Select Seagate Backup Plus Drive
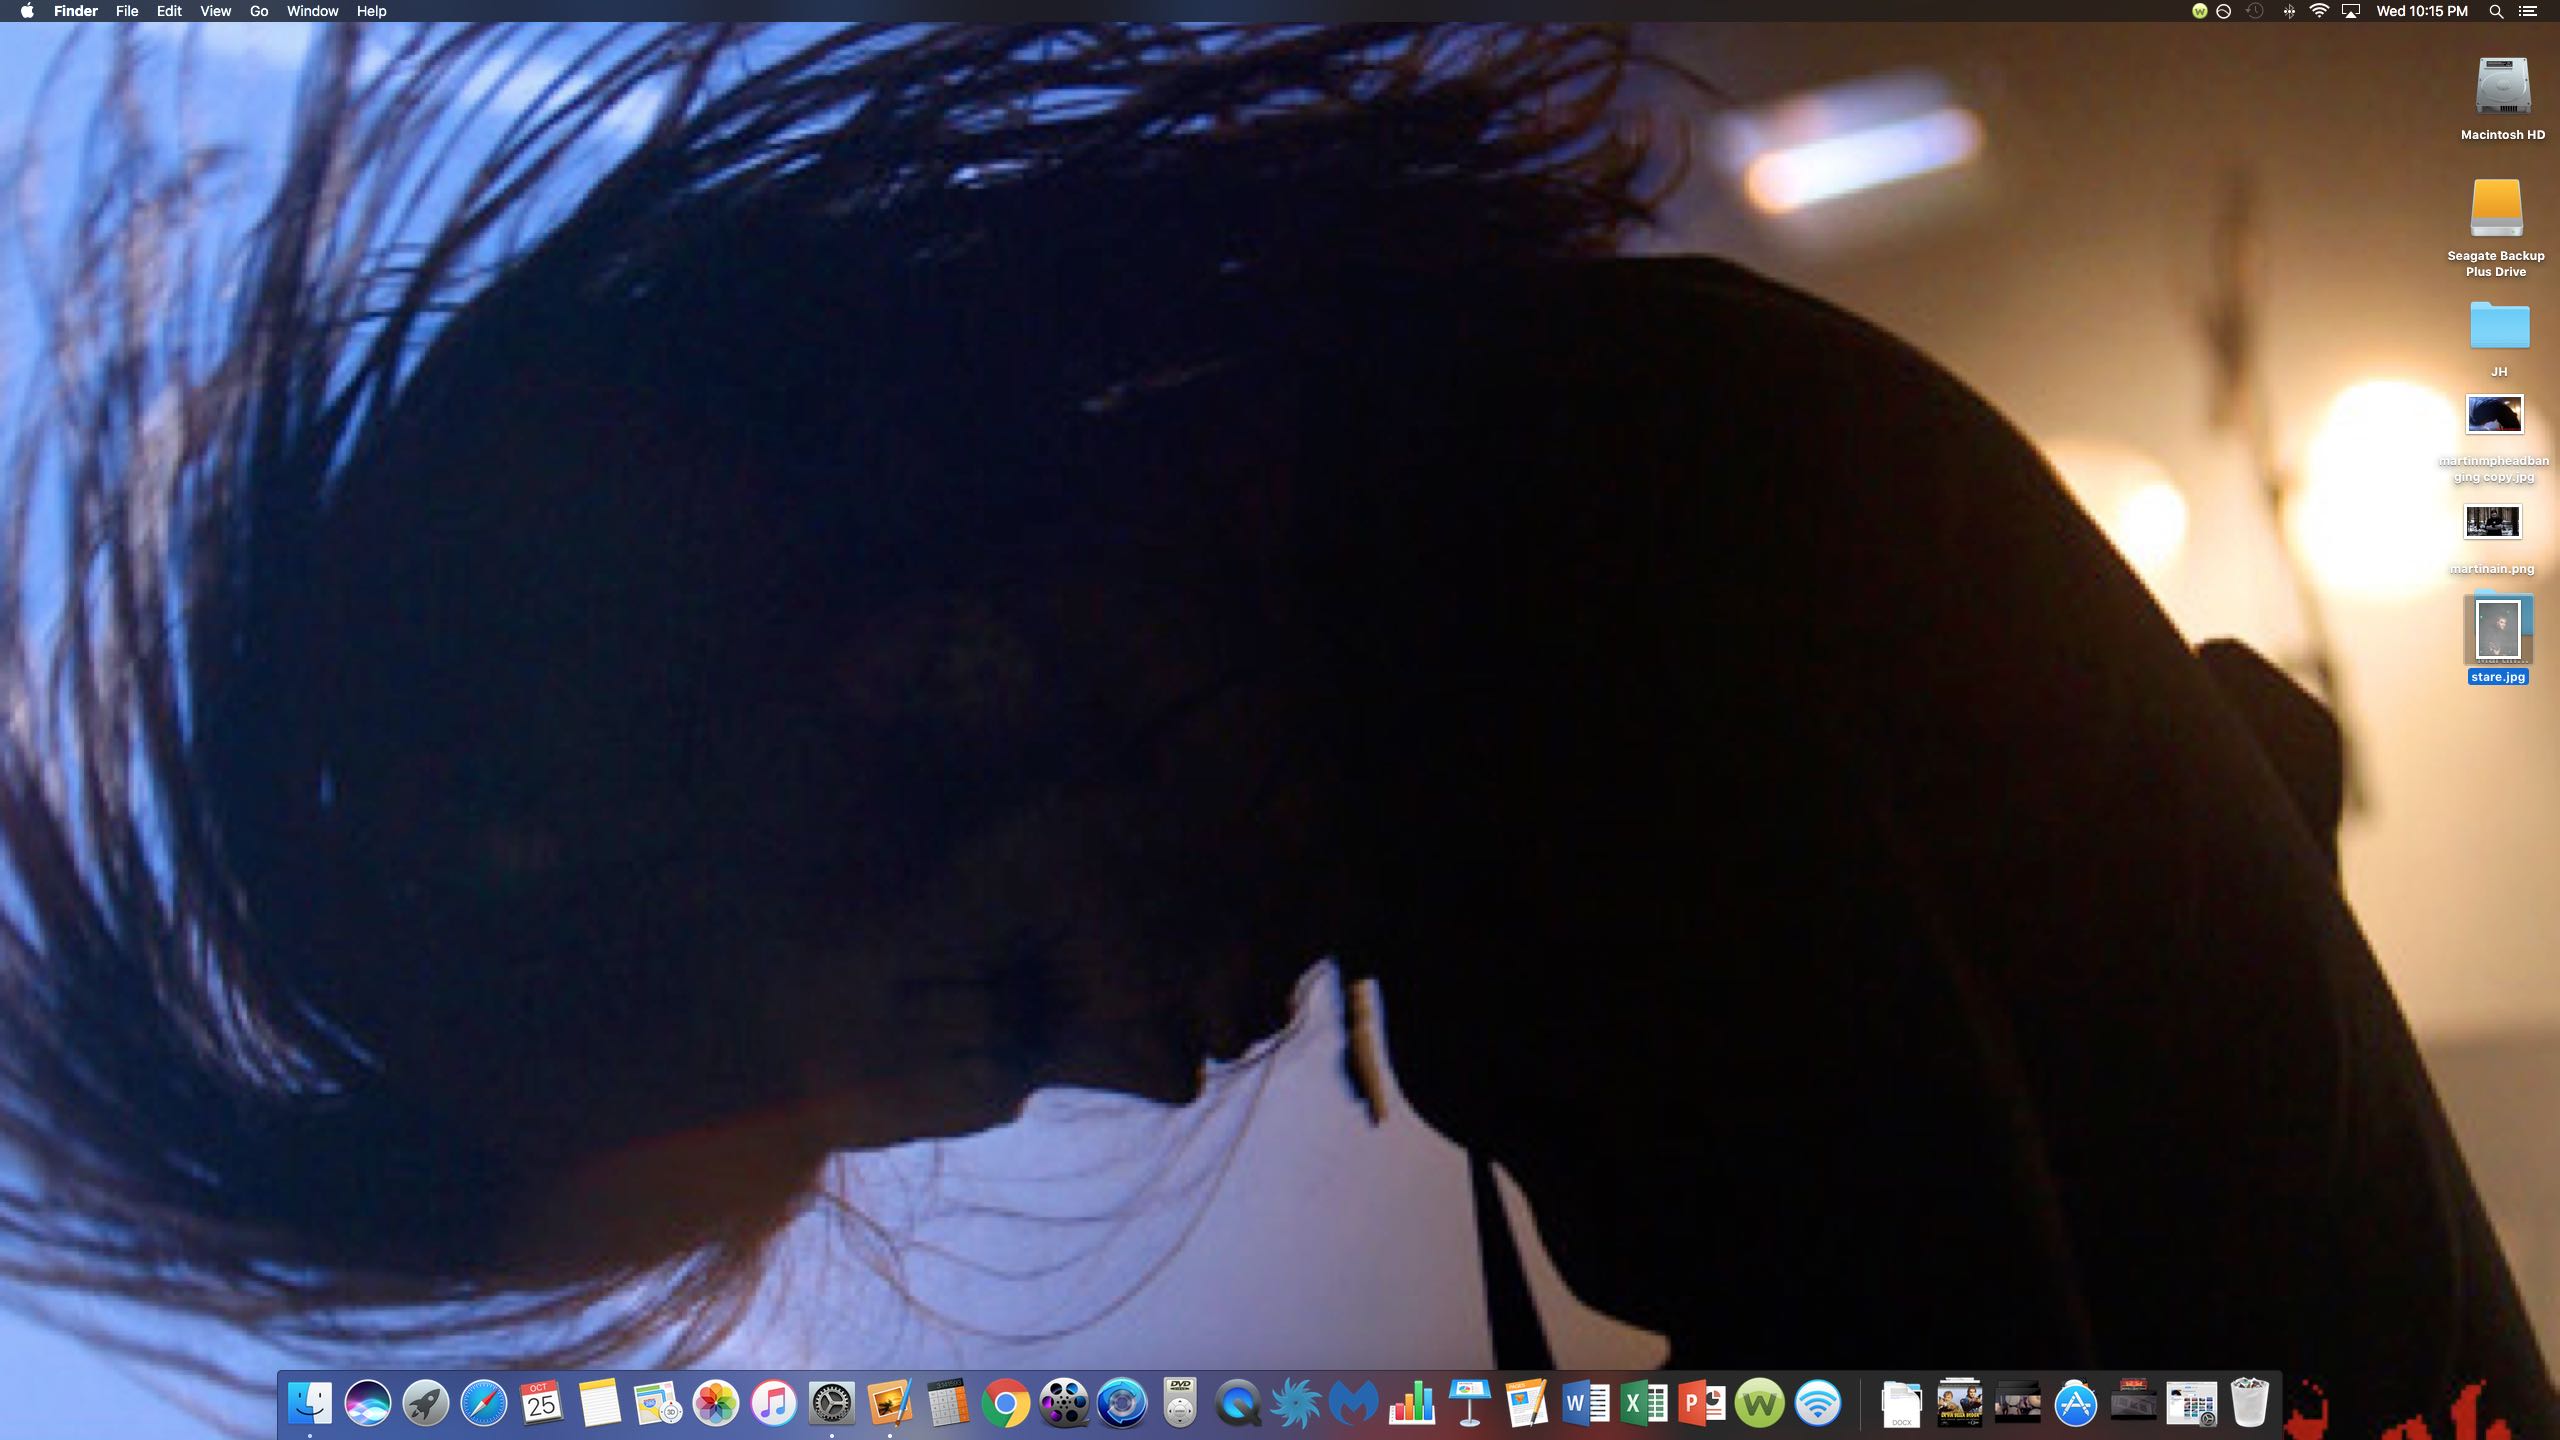This screenshot has width=2560, height=1440. coord(2496,227)
